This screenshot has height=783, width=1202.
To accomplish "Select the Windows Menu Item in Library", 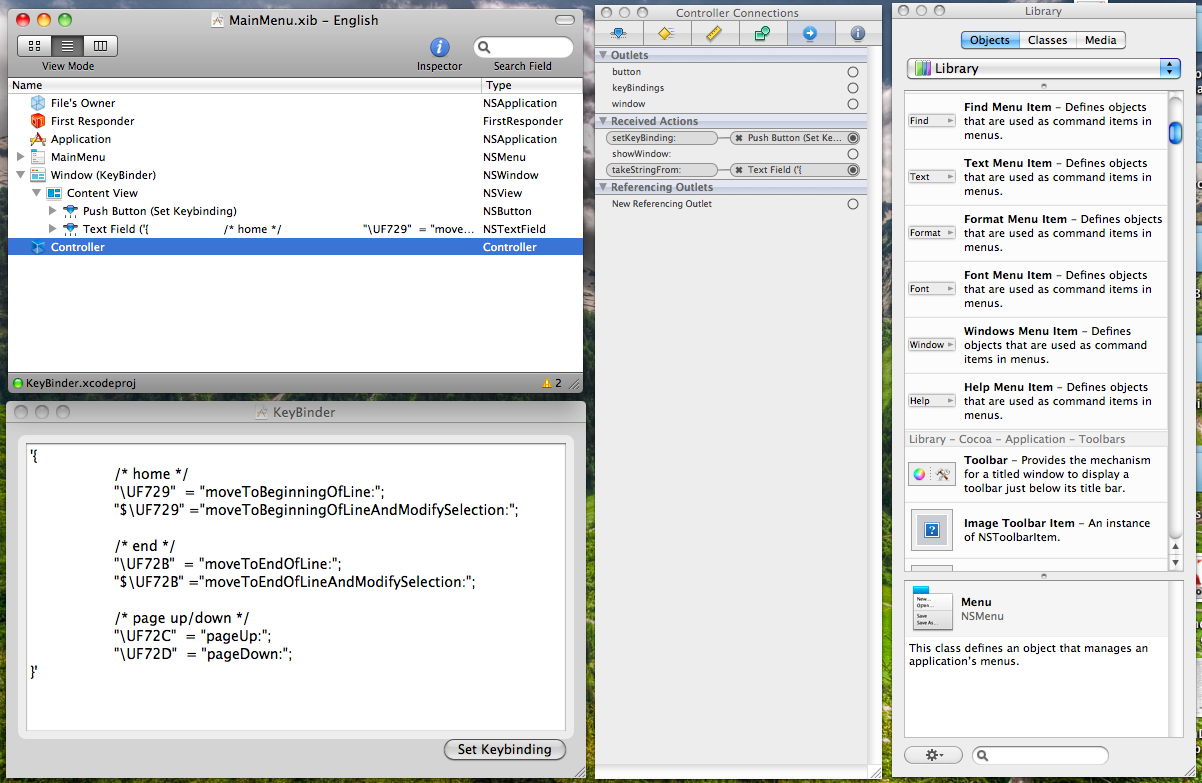I will pyautogui.click(x=1036, y=345).
